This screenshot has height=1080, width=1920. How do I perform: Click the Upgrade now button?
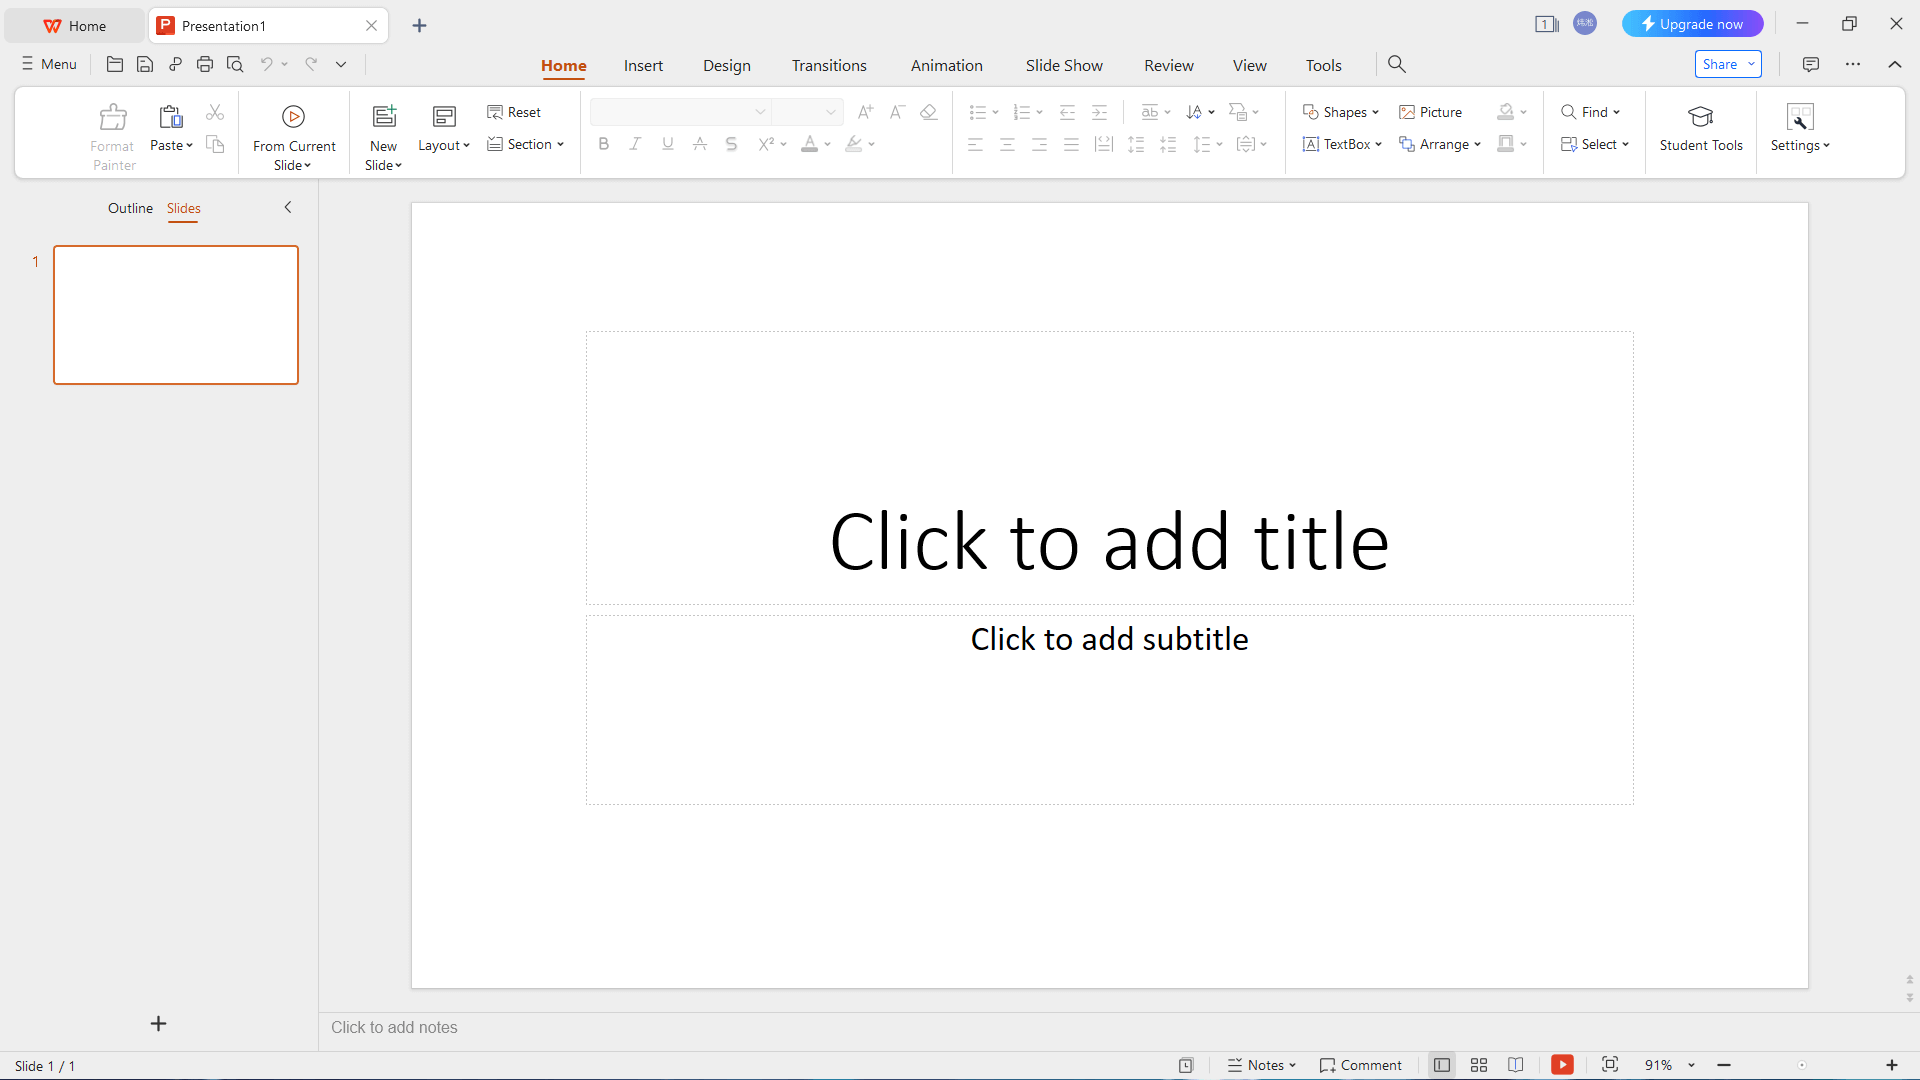coord(1692,23)
